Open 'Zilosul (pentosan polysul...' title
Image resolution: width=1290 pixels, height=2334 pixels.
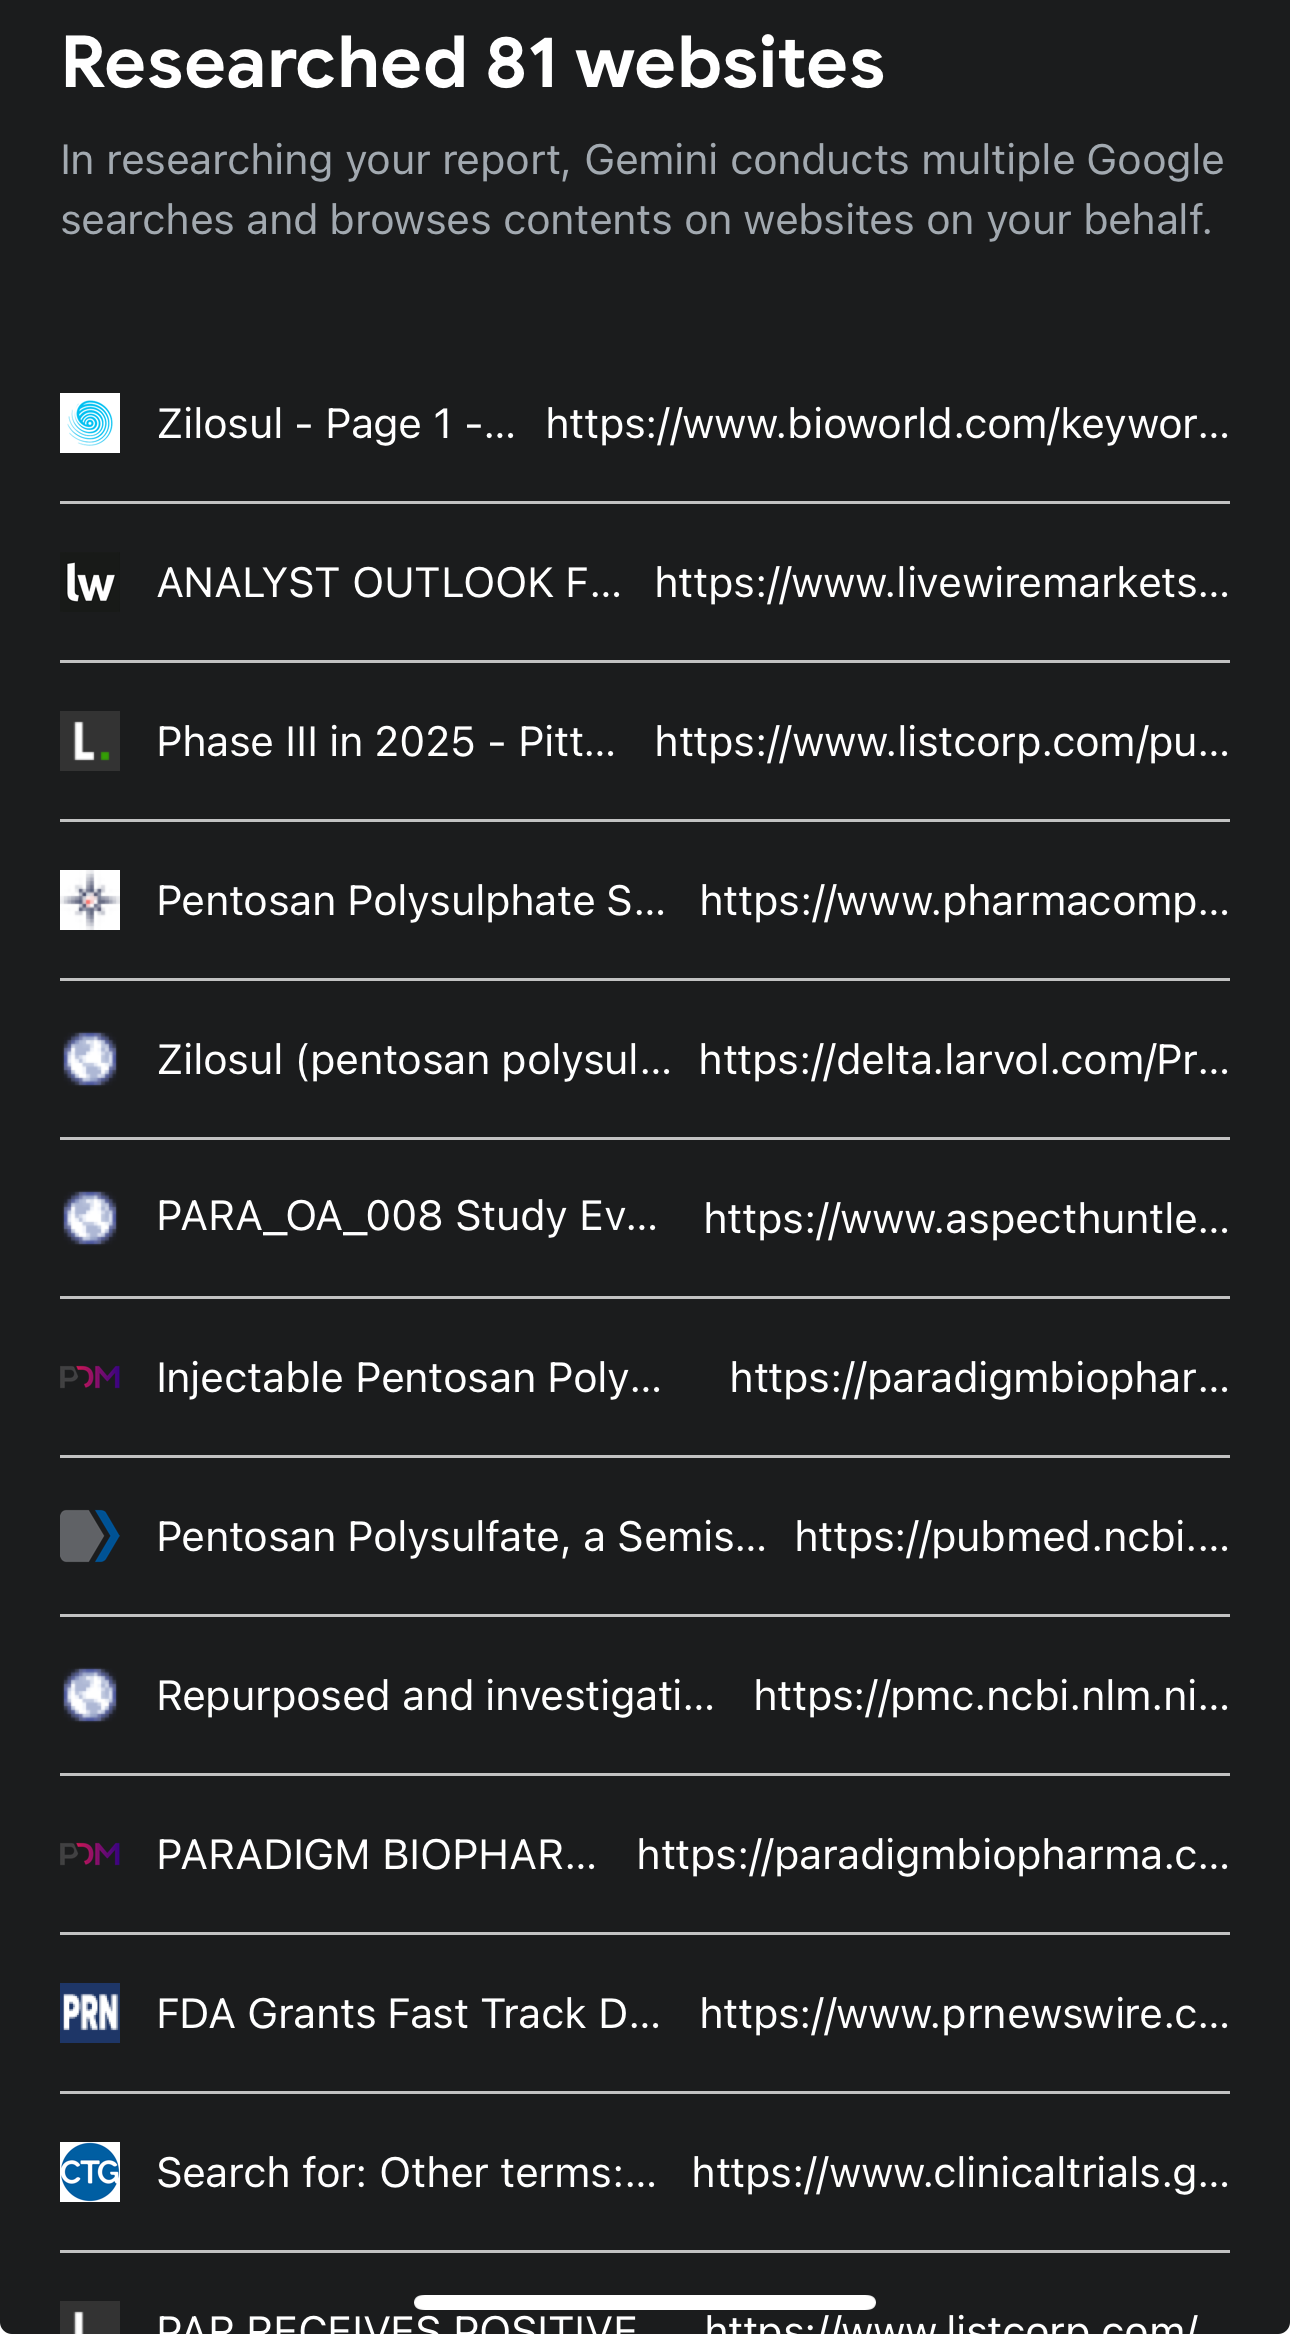[414, 1060]
